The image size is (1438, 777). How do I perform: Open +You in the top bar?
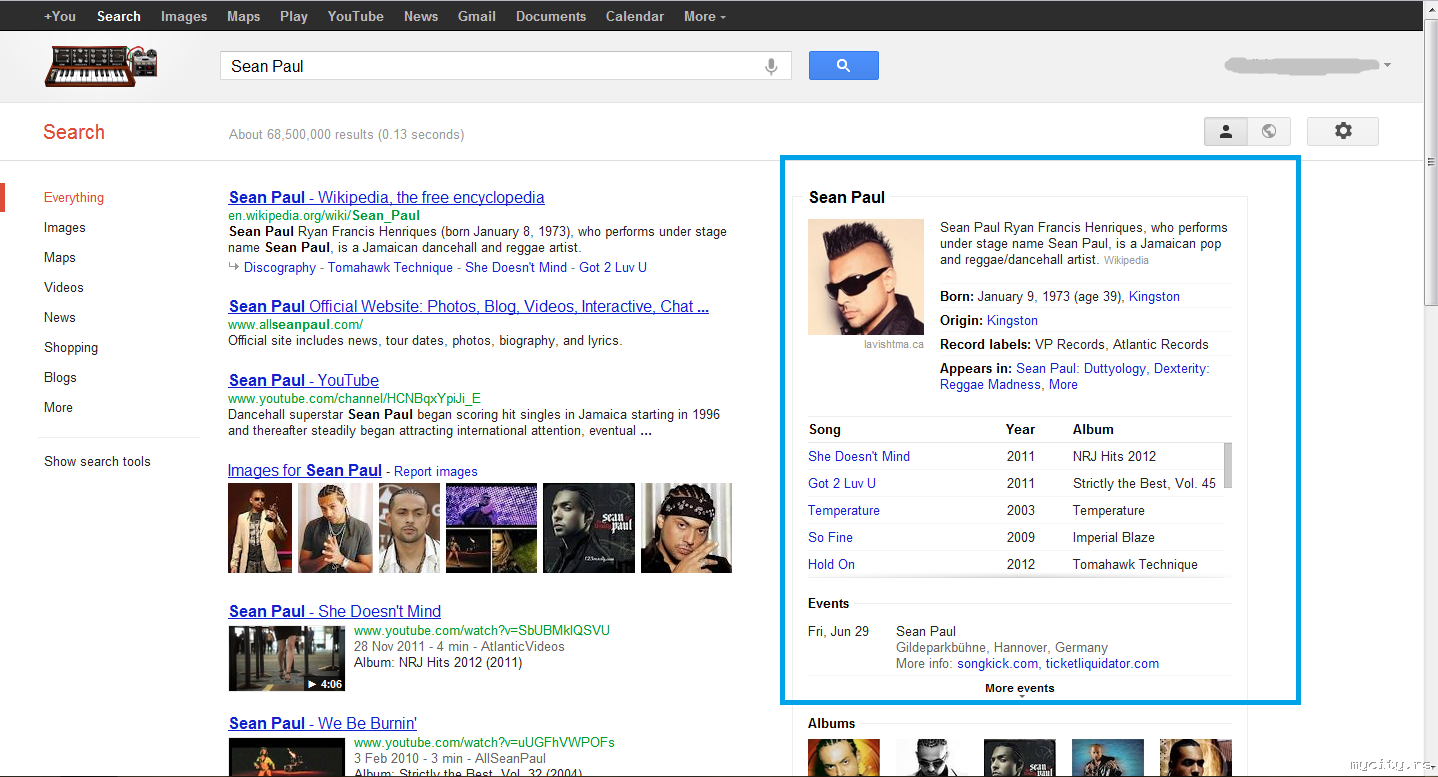(60, 16)
